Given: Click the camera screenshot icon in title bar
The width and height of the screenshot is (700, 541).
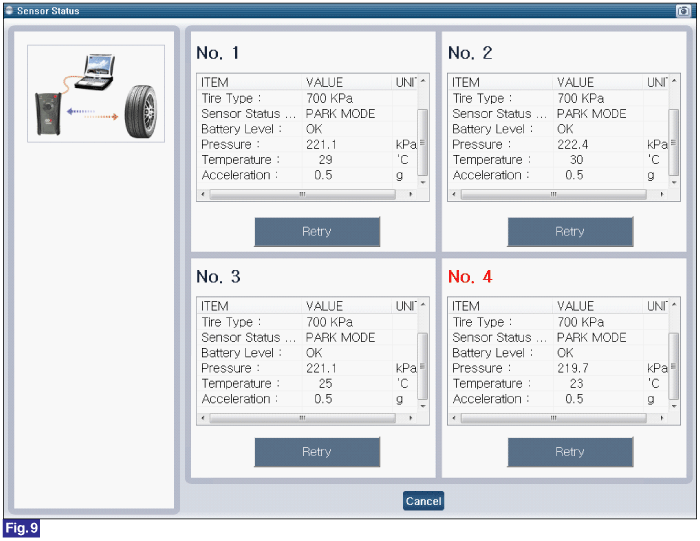Looking at the screenshot, I should [x=683, y=11].
